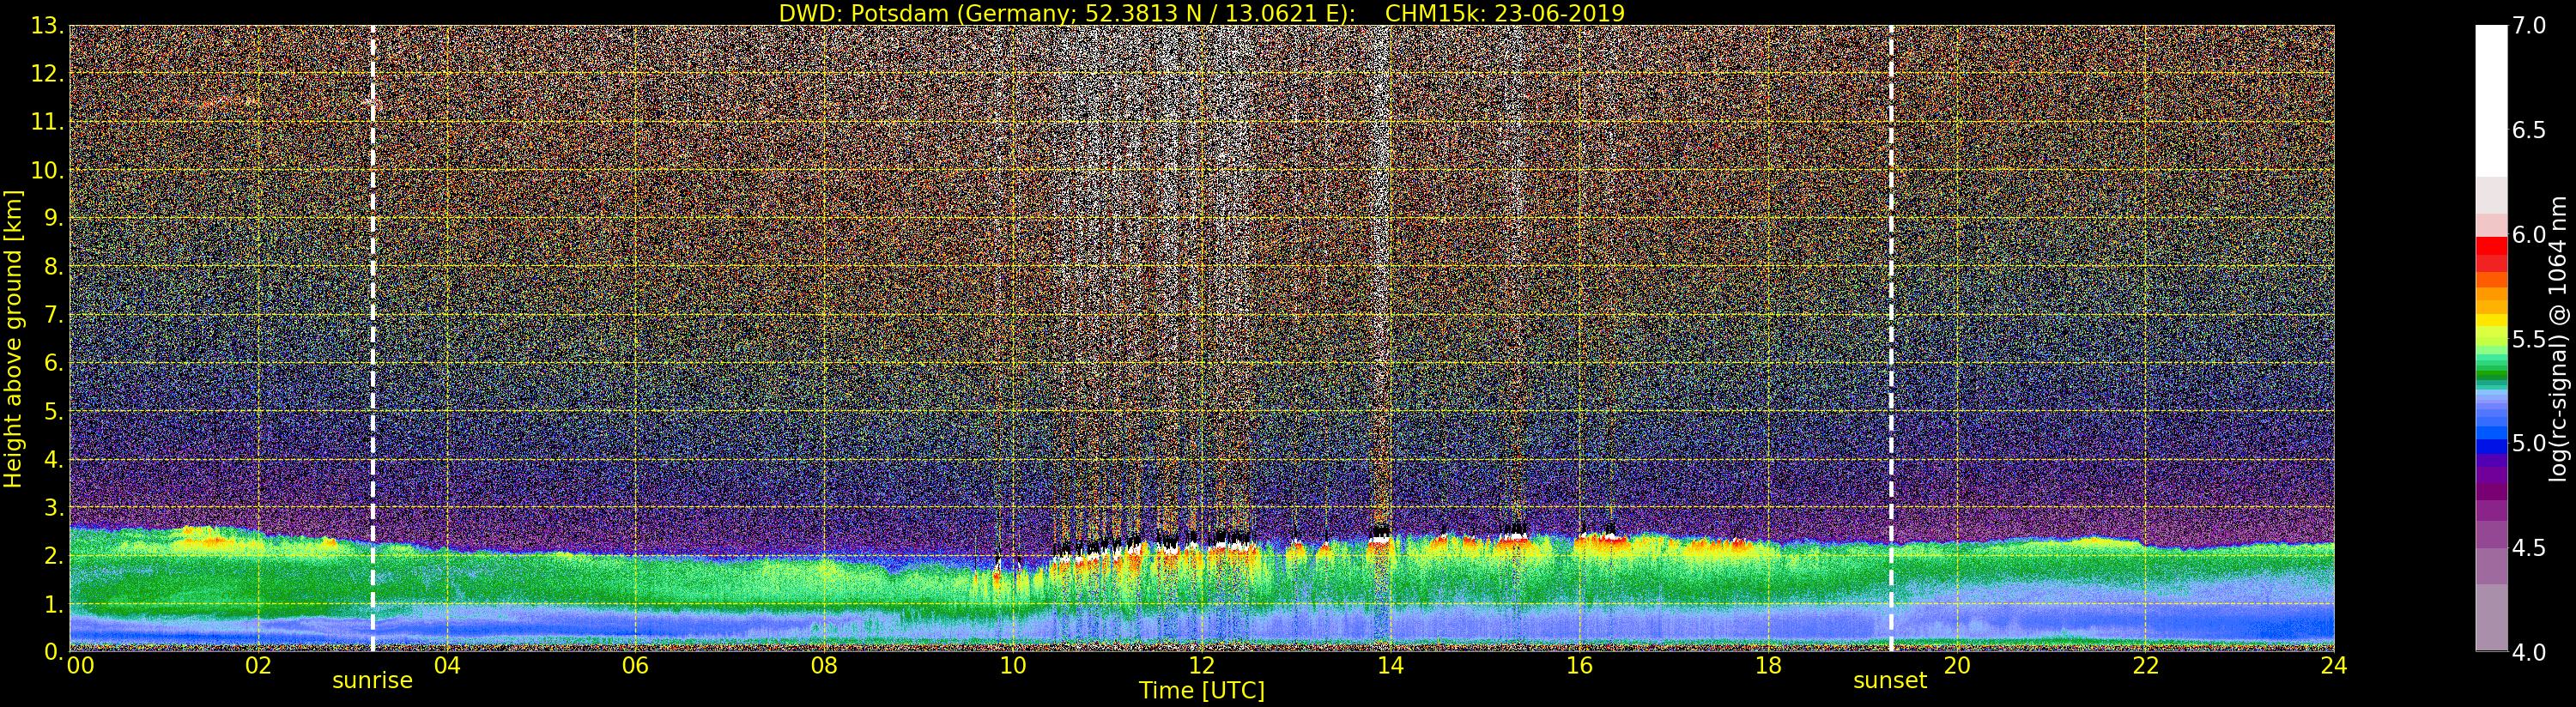Click the '06' time tick label

[635, 665]
